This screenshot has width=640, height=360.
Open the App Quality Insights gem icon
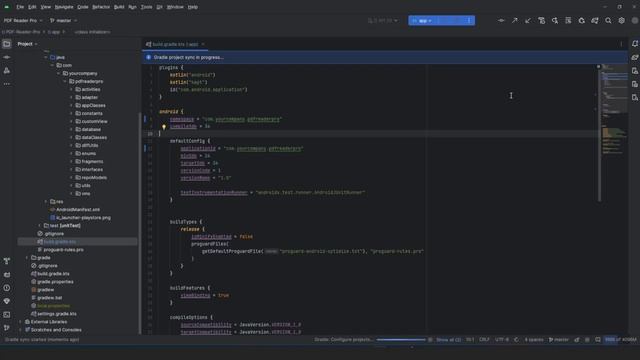click(7, 301)
